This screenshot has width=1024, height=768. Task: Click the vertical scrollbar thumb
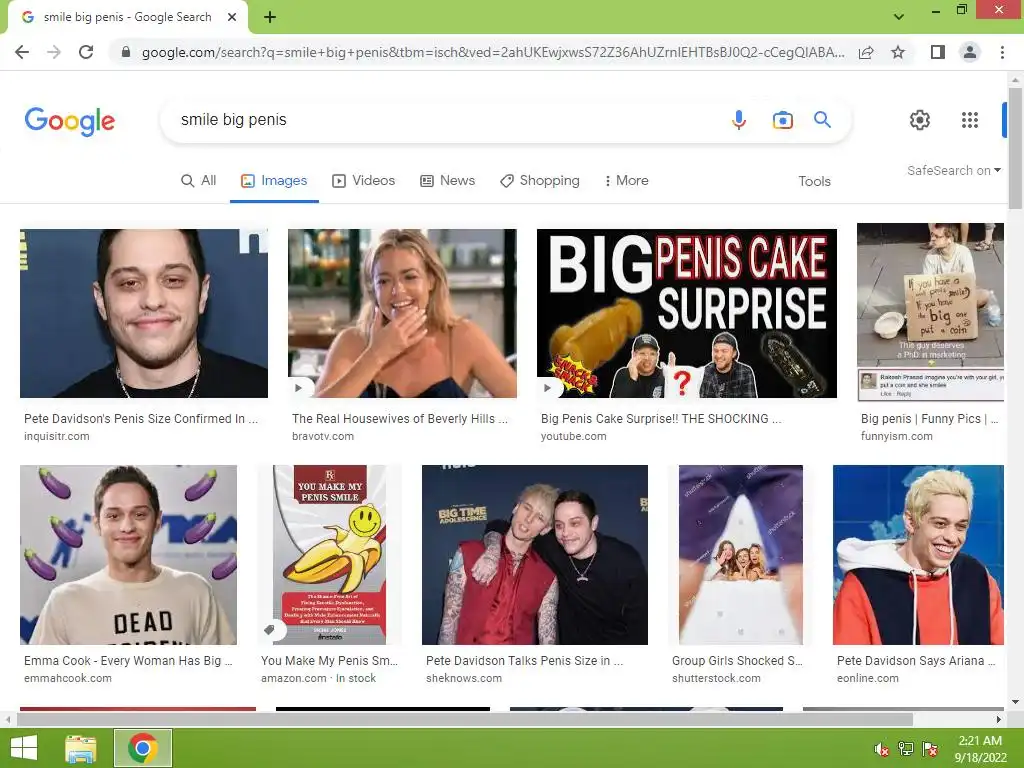point(1015,148)
